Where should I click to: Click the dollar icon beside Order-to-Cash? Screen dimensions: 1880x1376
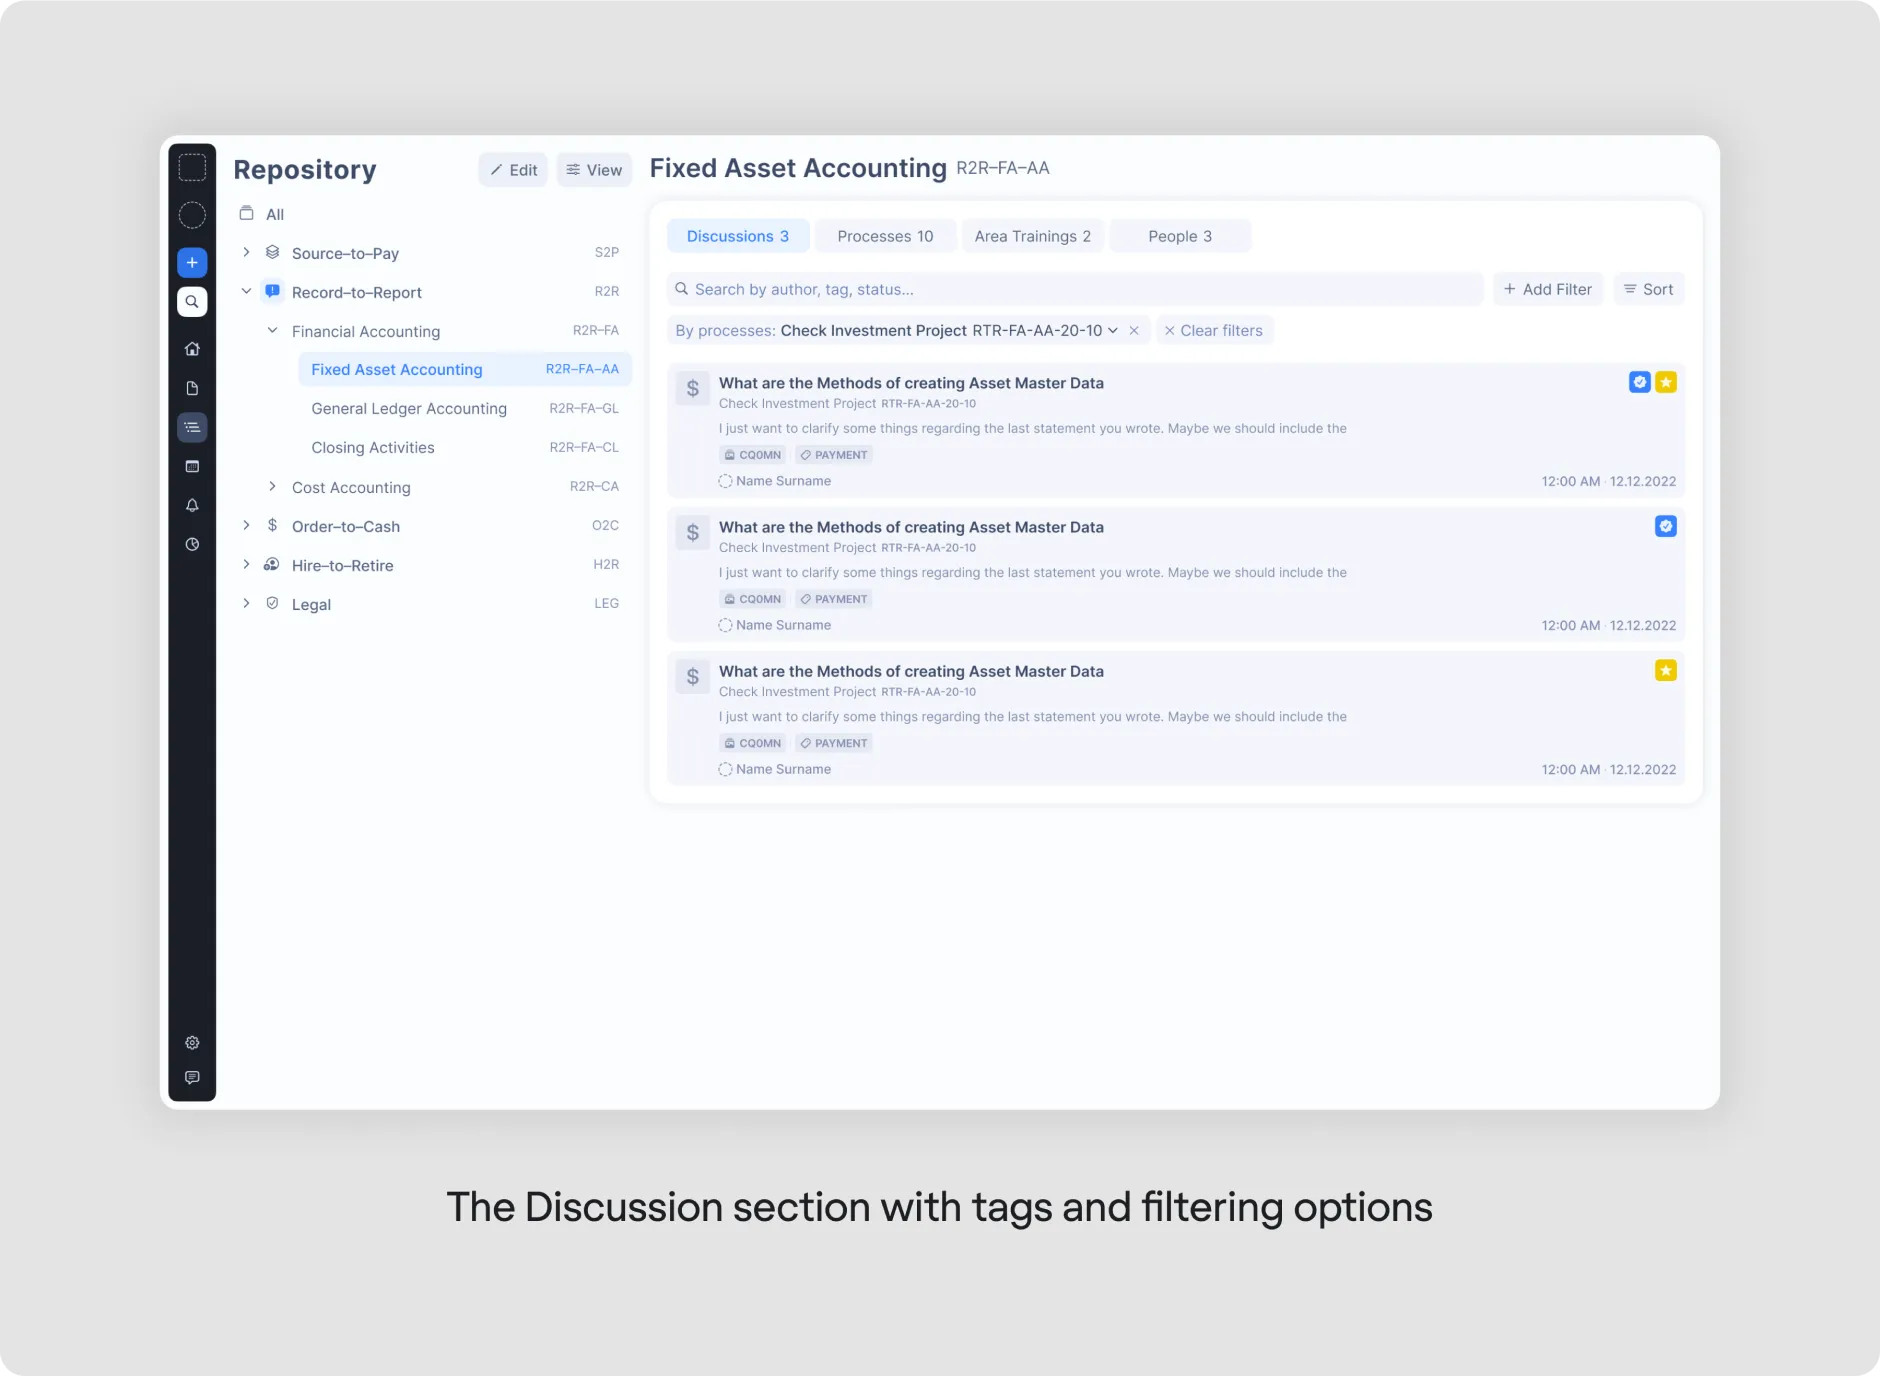[x=272, y=525]
